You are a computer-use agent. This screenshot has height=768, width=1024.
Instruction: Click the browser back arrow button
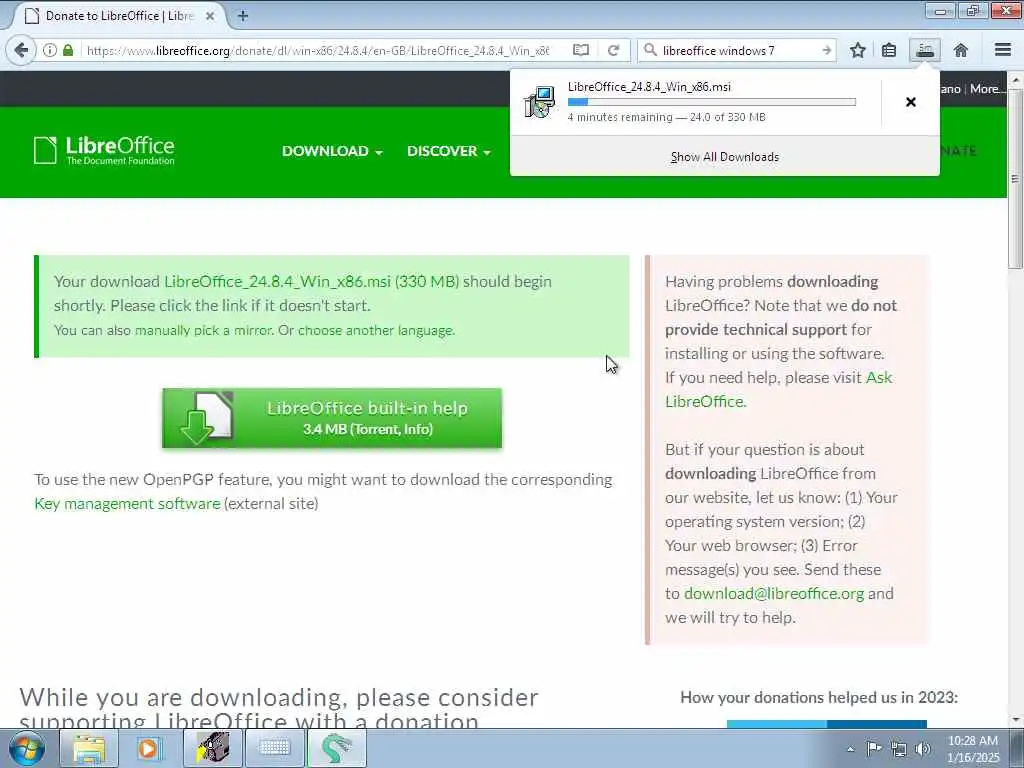(21, 50)
